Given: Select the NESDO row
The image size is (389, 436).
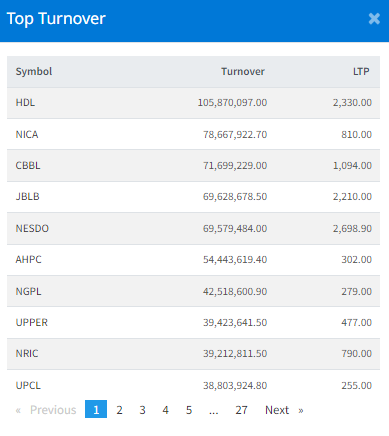Looking at the screenshot, I should point(193,229).
